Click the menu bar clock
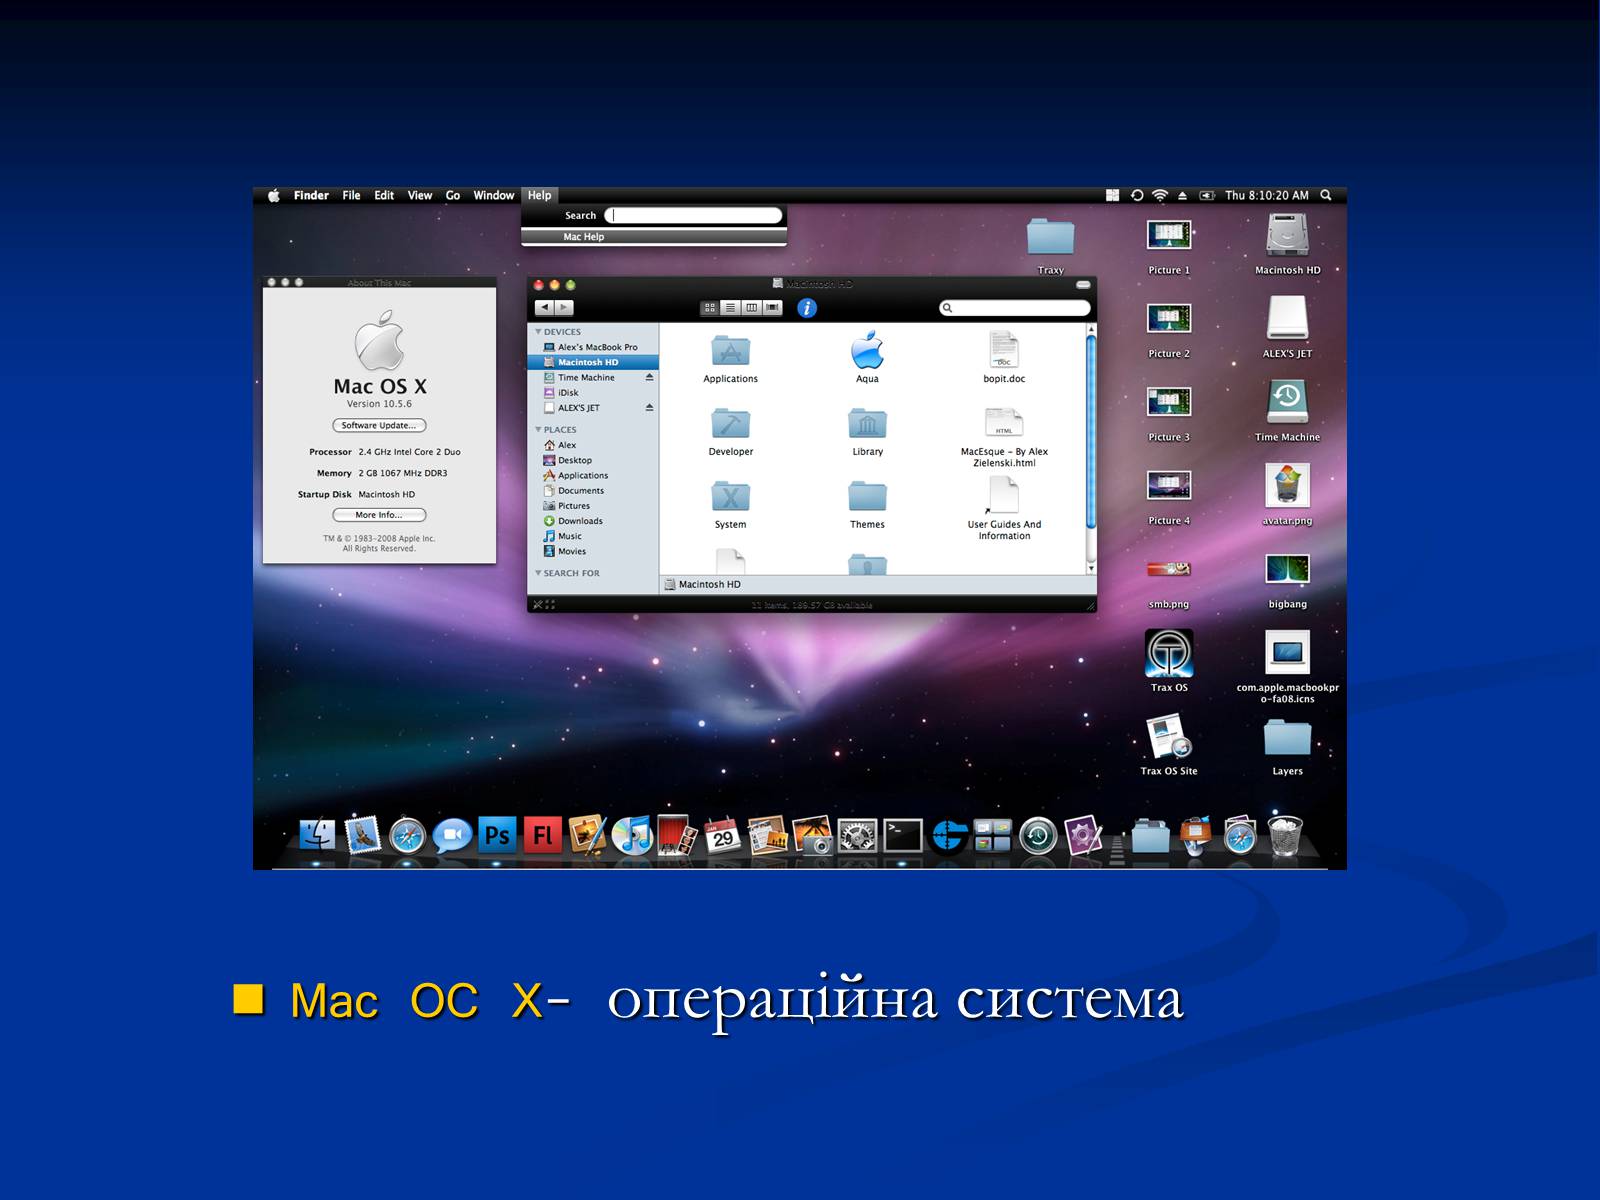1600x1200 pixels. point(1267,195)
